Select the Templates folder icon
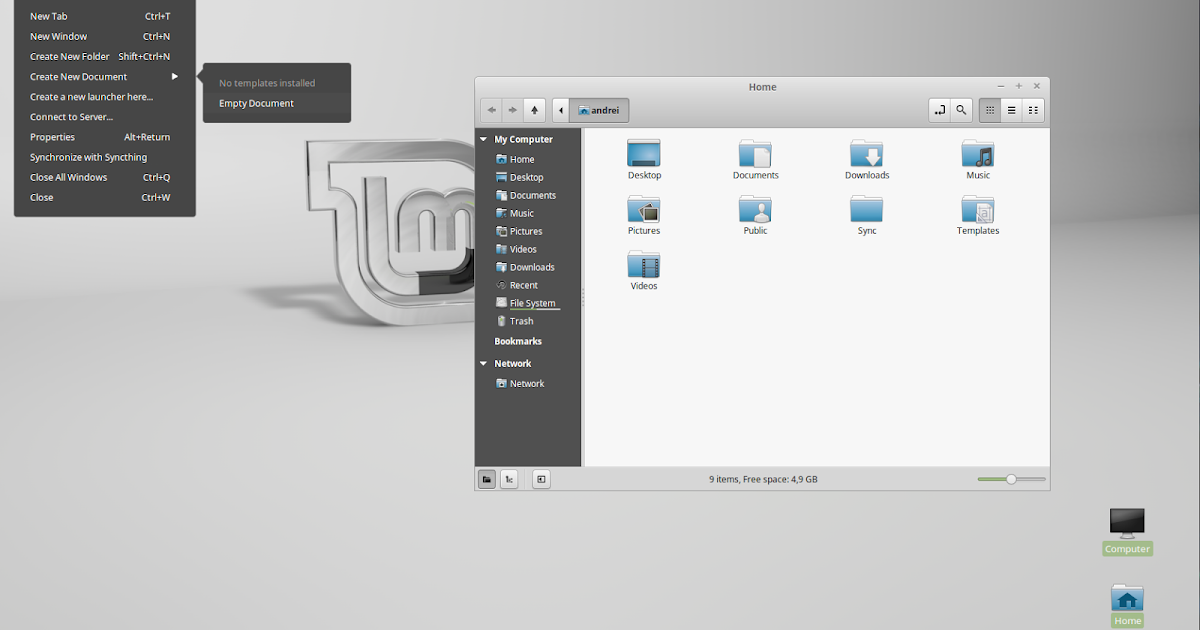This screenshot has height=630, width=1200. tap(978, 215)
